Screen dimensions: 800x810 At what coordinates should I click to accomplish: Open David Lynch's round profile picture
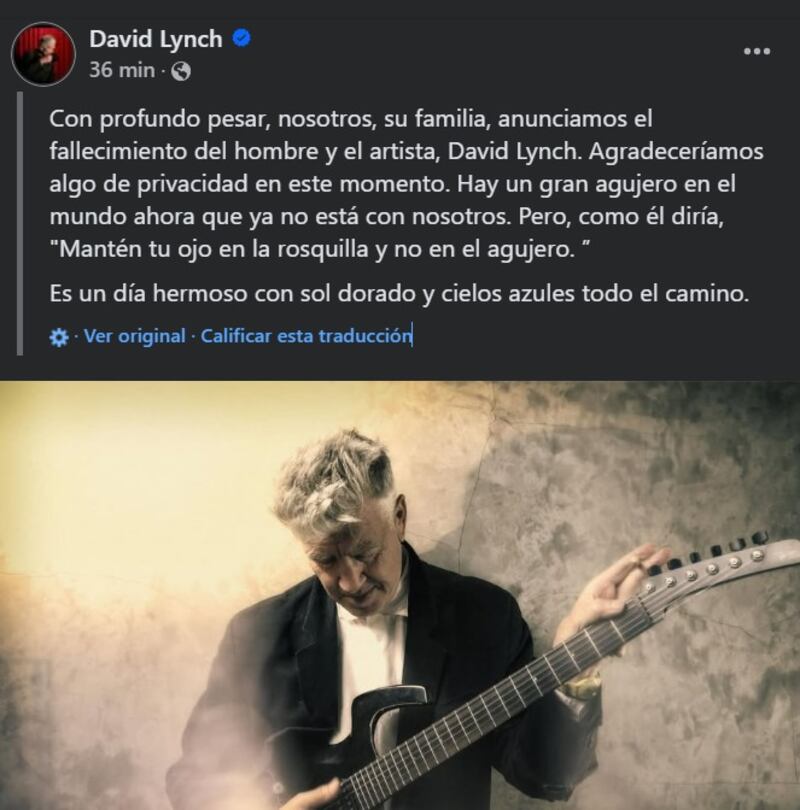coord(43,54)
